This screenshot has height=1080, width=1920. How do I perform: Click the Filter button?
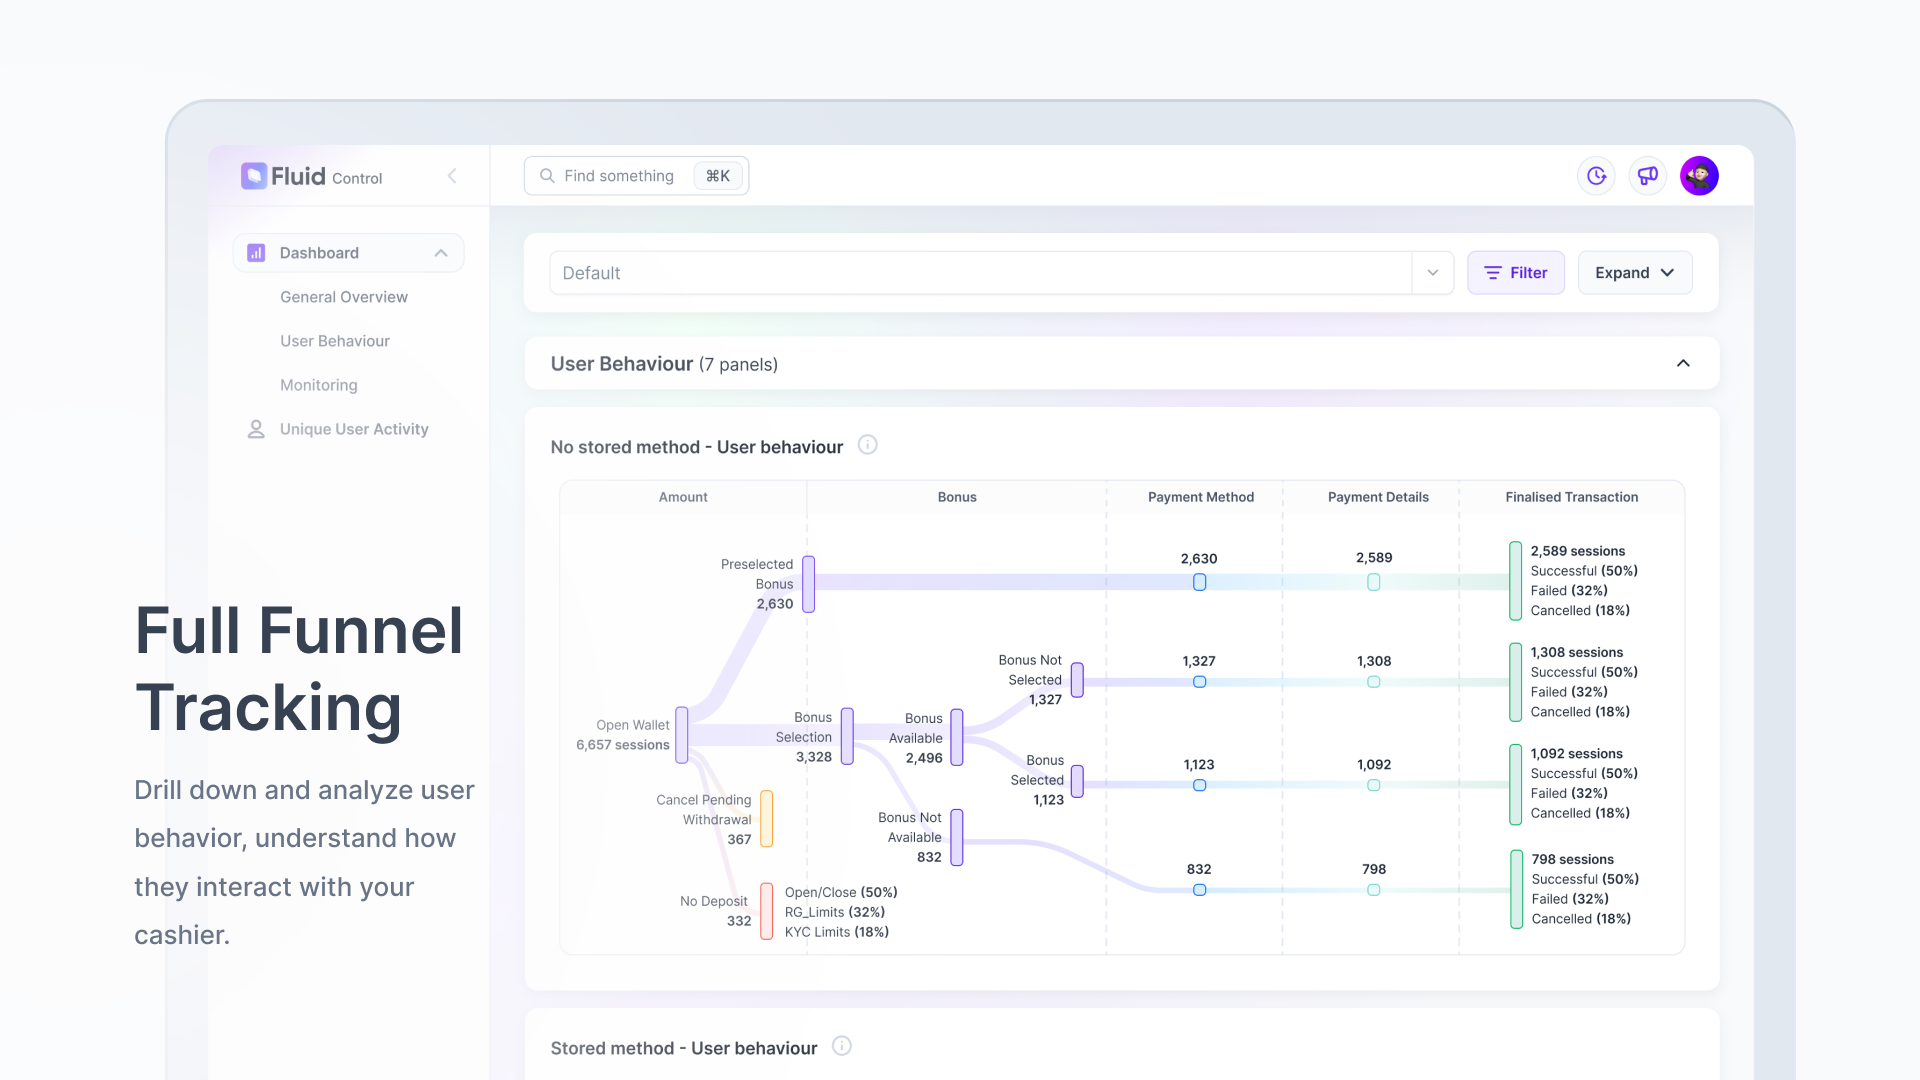1515,273
